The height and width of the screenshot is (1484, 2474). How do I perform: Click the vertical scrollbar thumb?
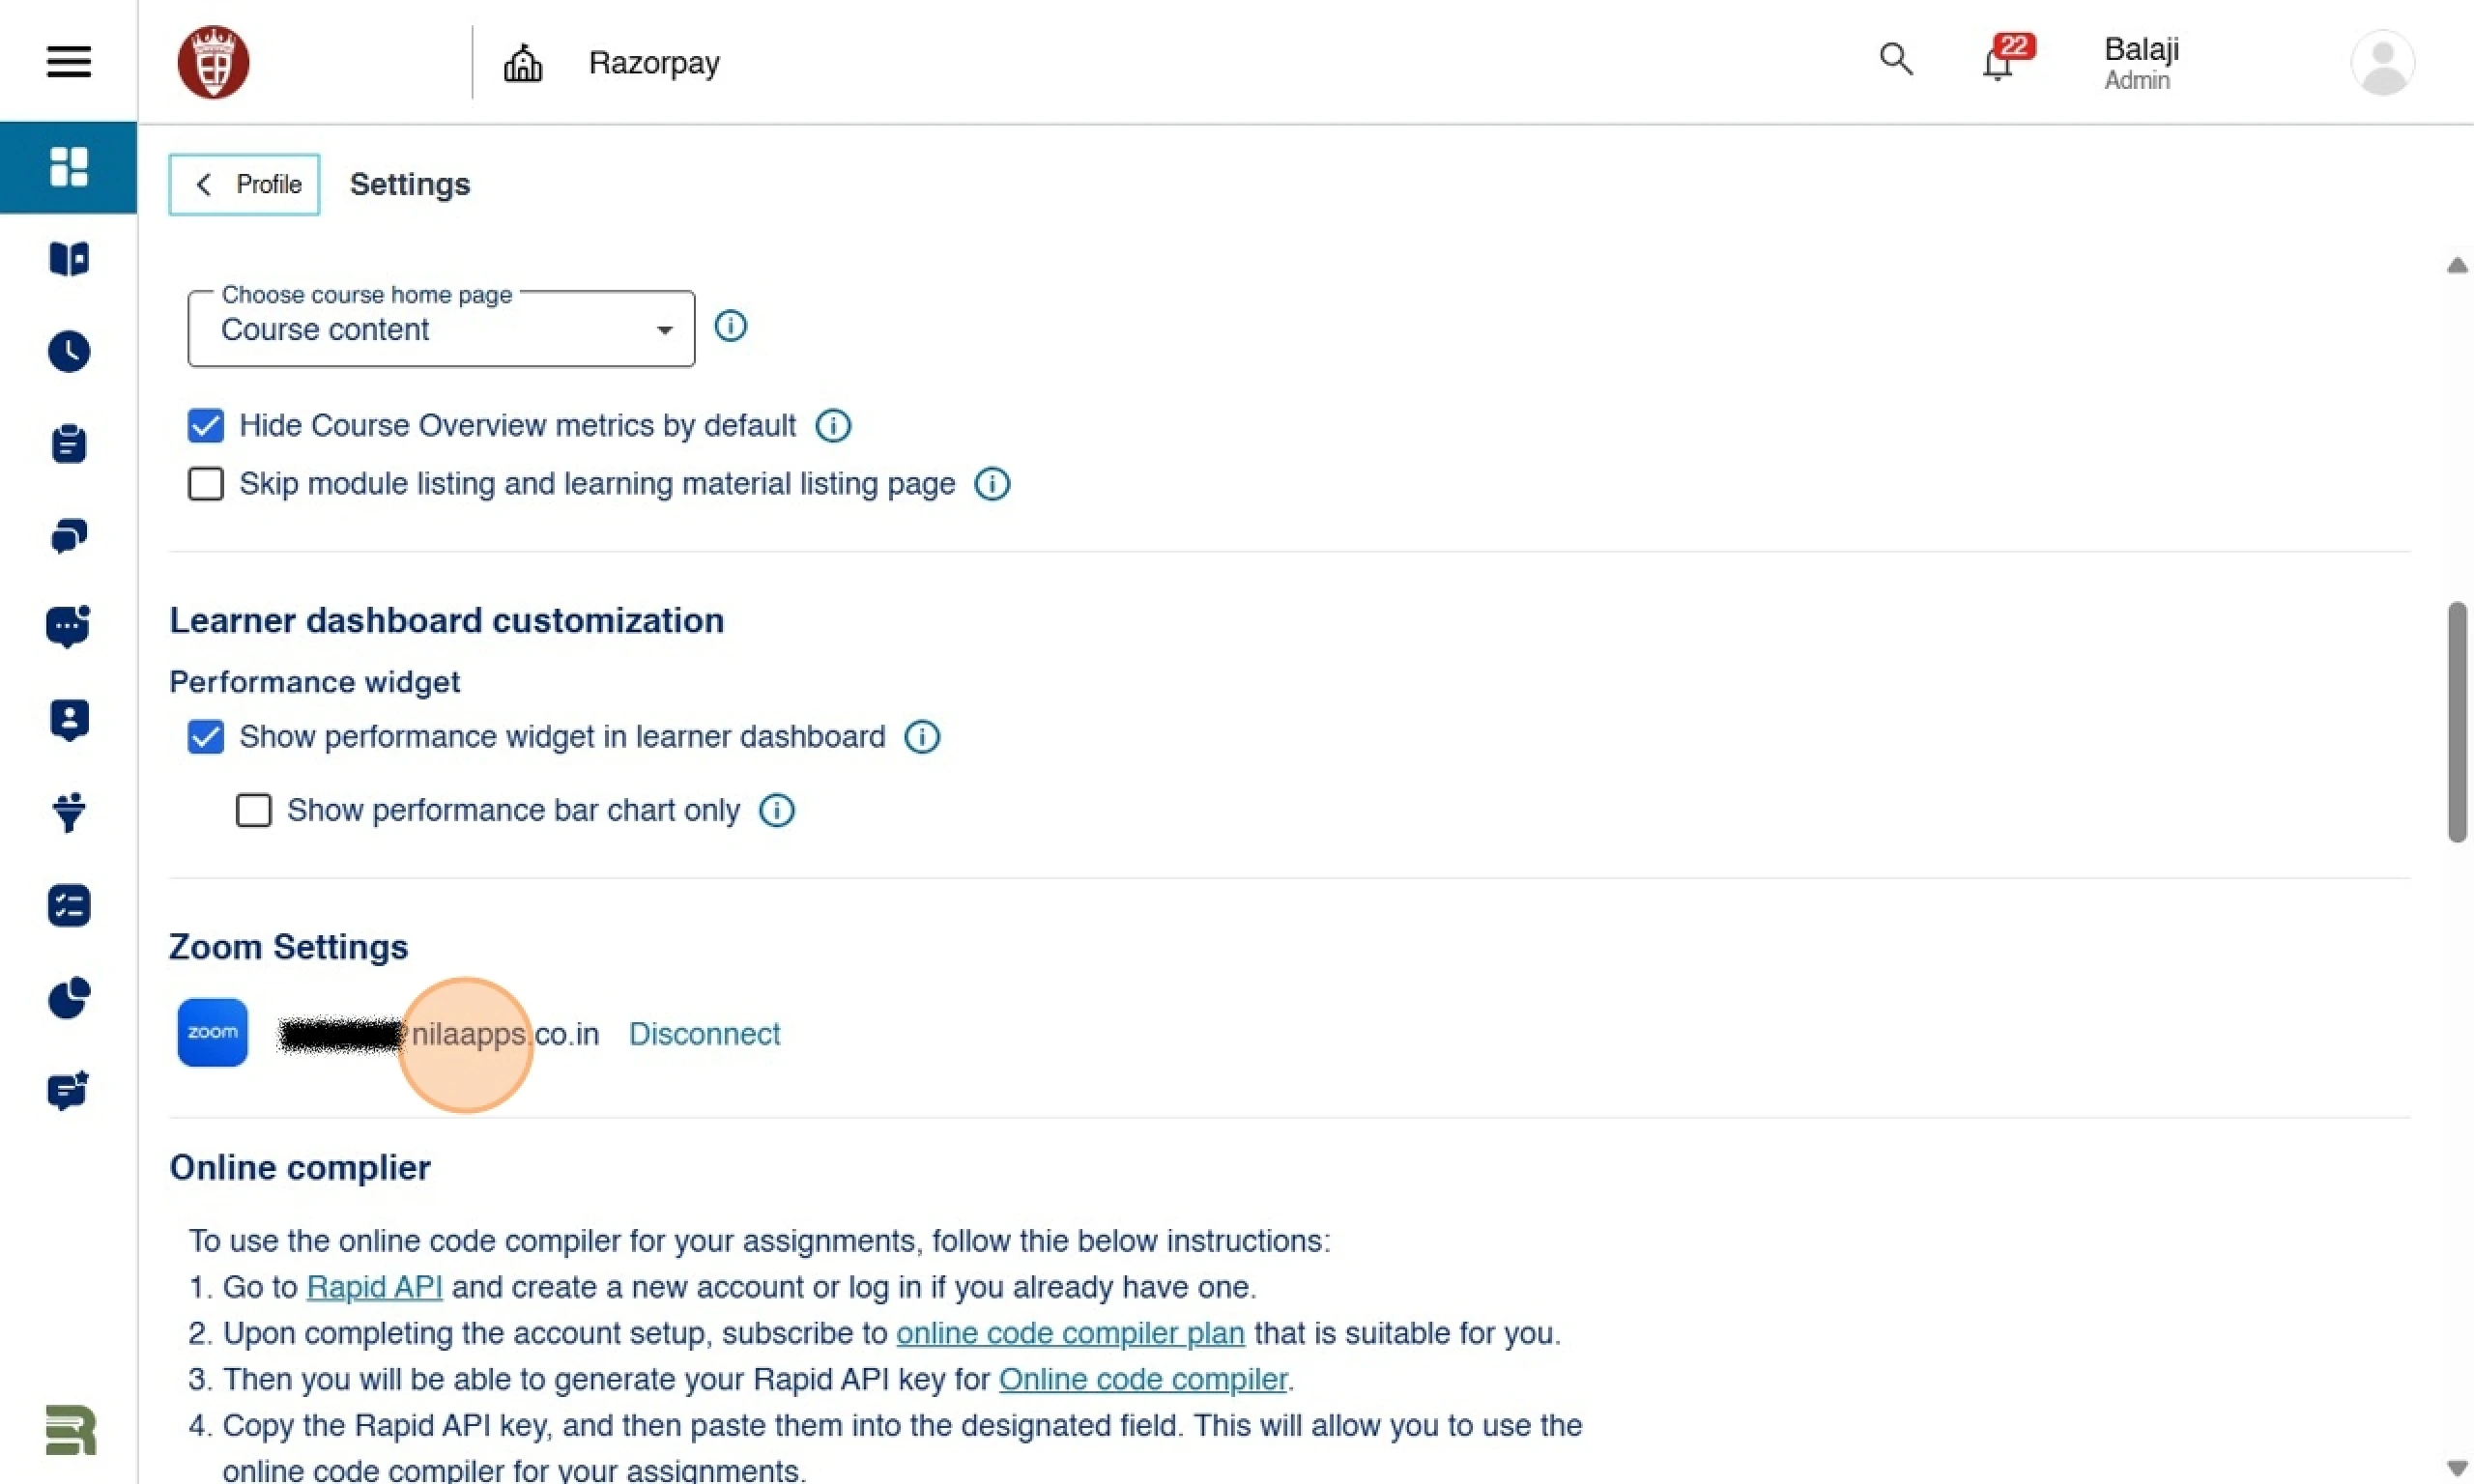2456,722
